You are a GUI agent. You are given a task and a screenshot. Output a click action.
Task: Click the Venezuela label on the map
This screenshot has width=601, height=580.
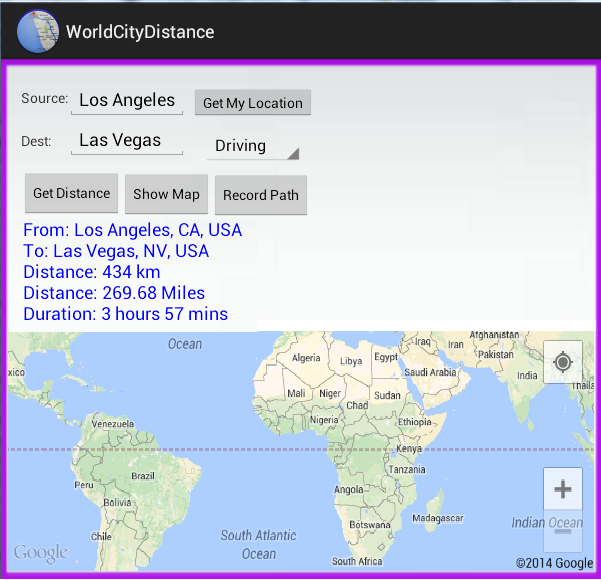tap(113, 424)
